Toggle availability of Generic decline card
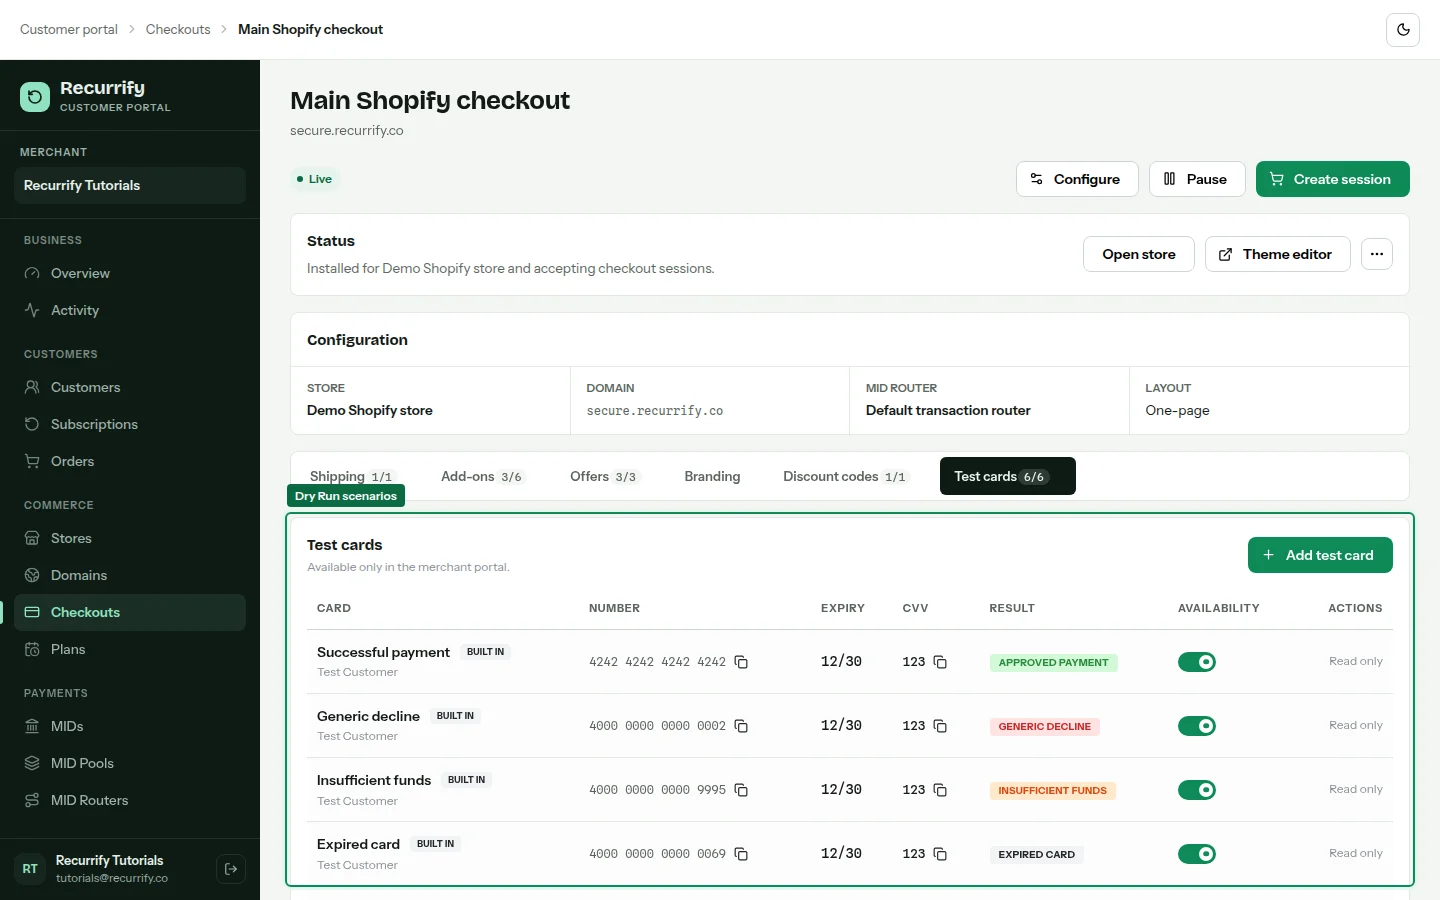Viewport: 1440px width, 900px height. (1196, 726)
